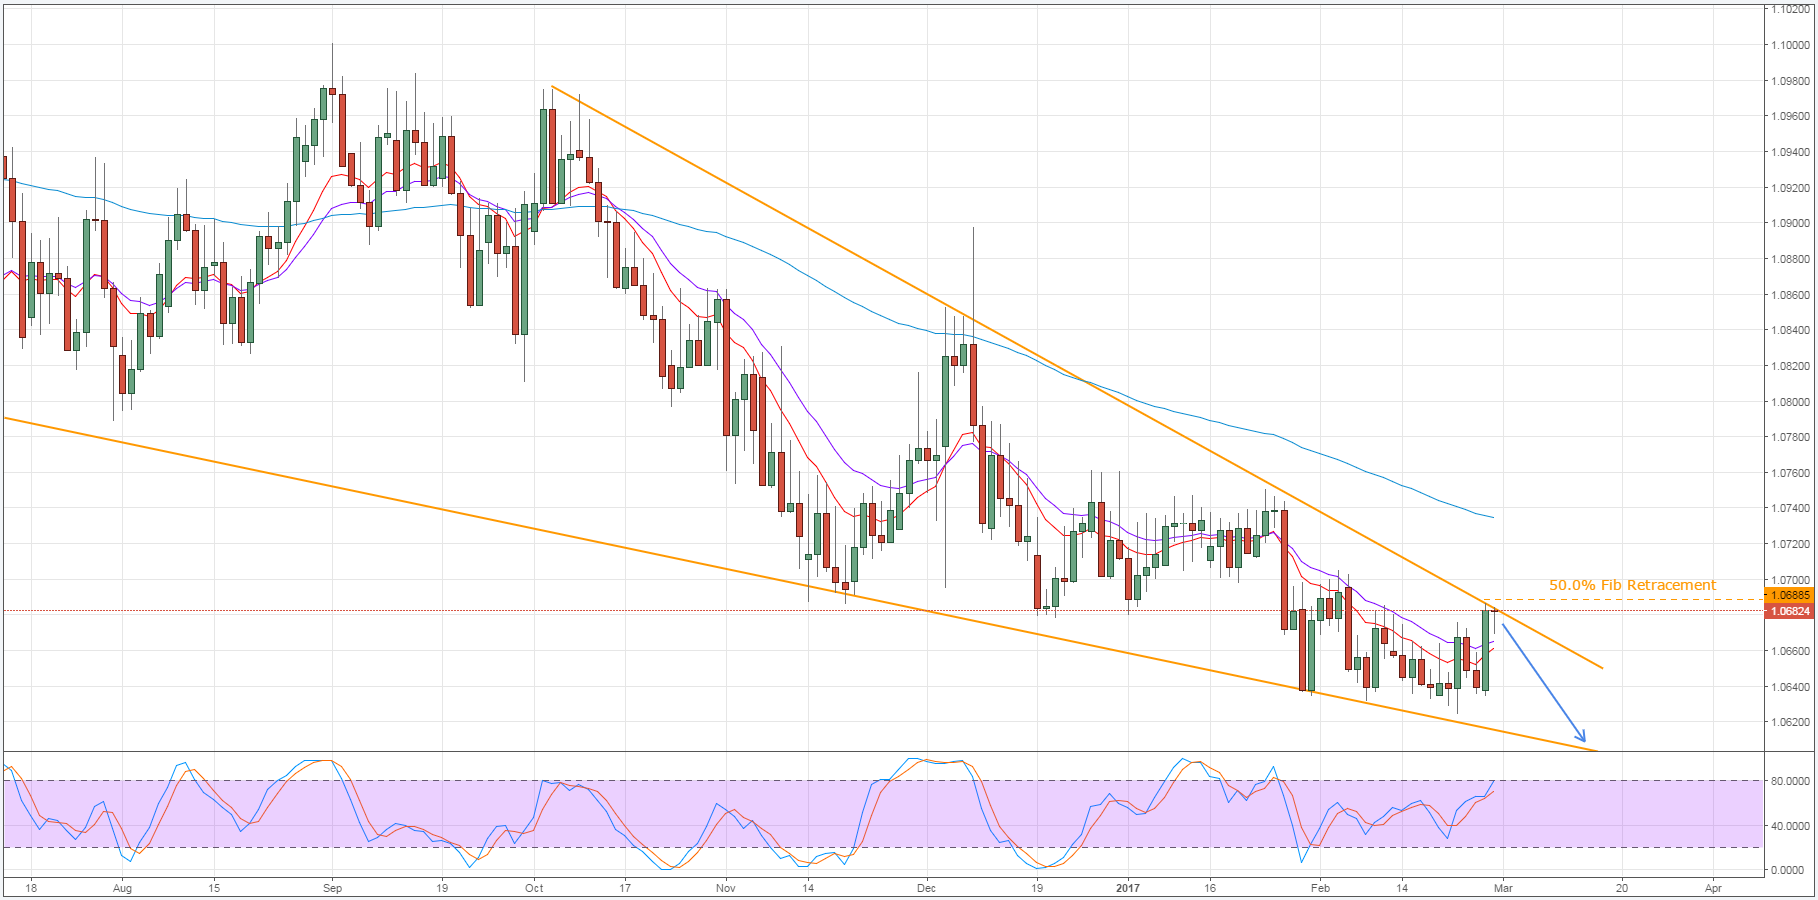Click the tall December wick candle
The height and width of the screenshot is (900, 1818).
point(973,384)
